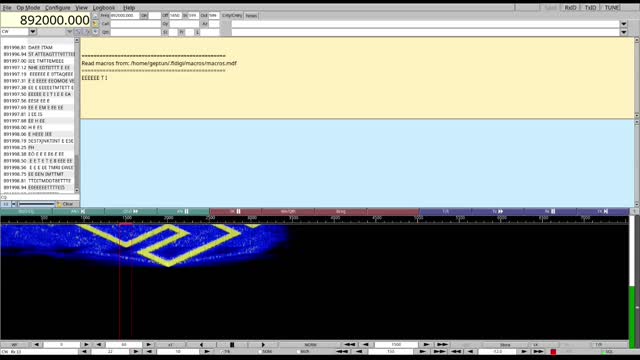Screen dimensions: 640x360
Task: Click the waterfall rewind double arrow icon
Action: pos(350,345)
